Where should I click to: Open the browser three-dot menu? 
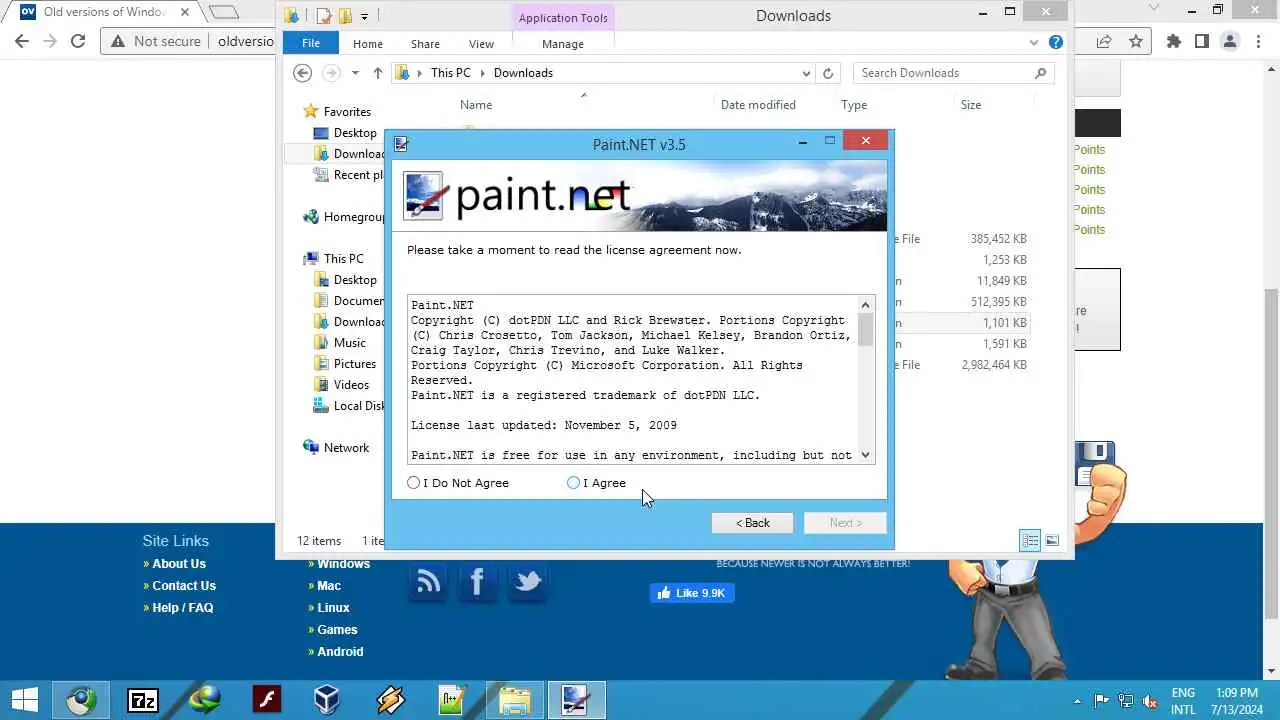coord(1258,41)
